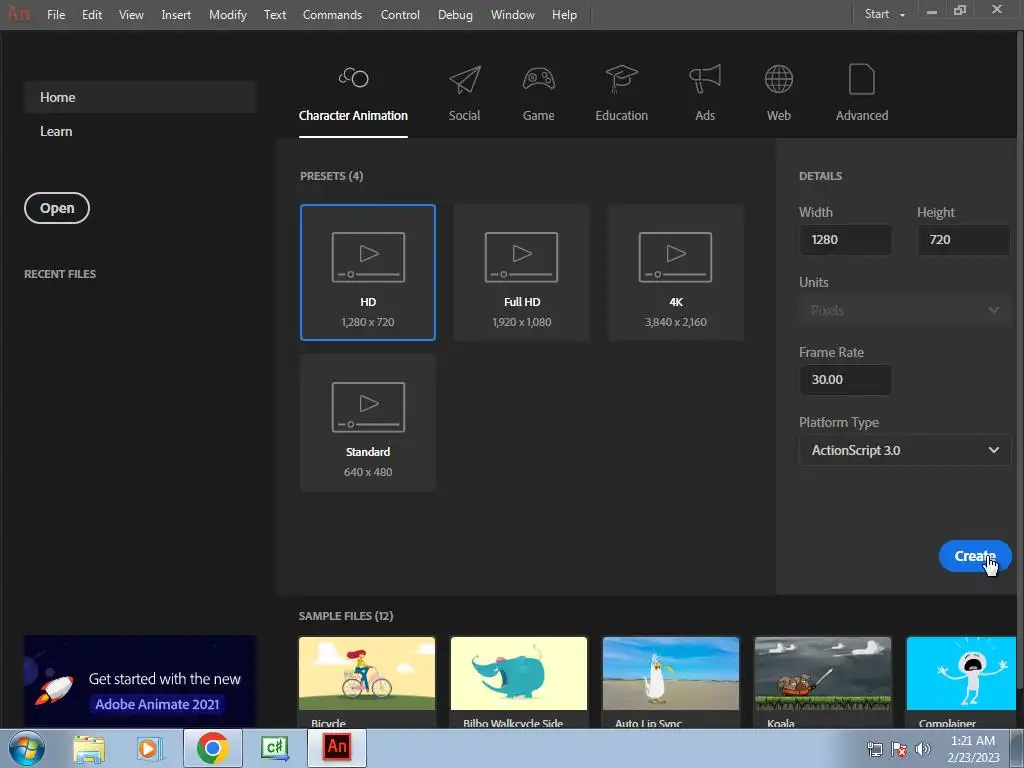Open the Text menu

coord(275,14)
